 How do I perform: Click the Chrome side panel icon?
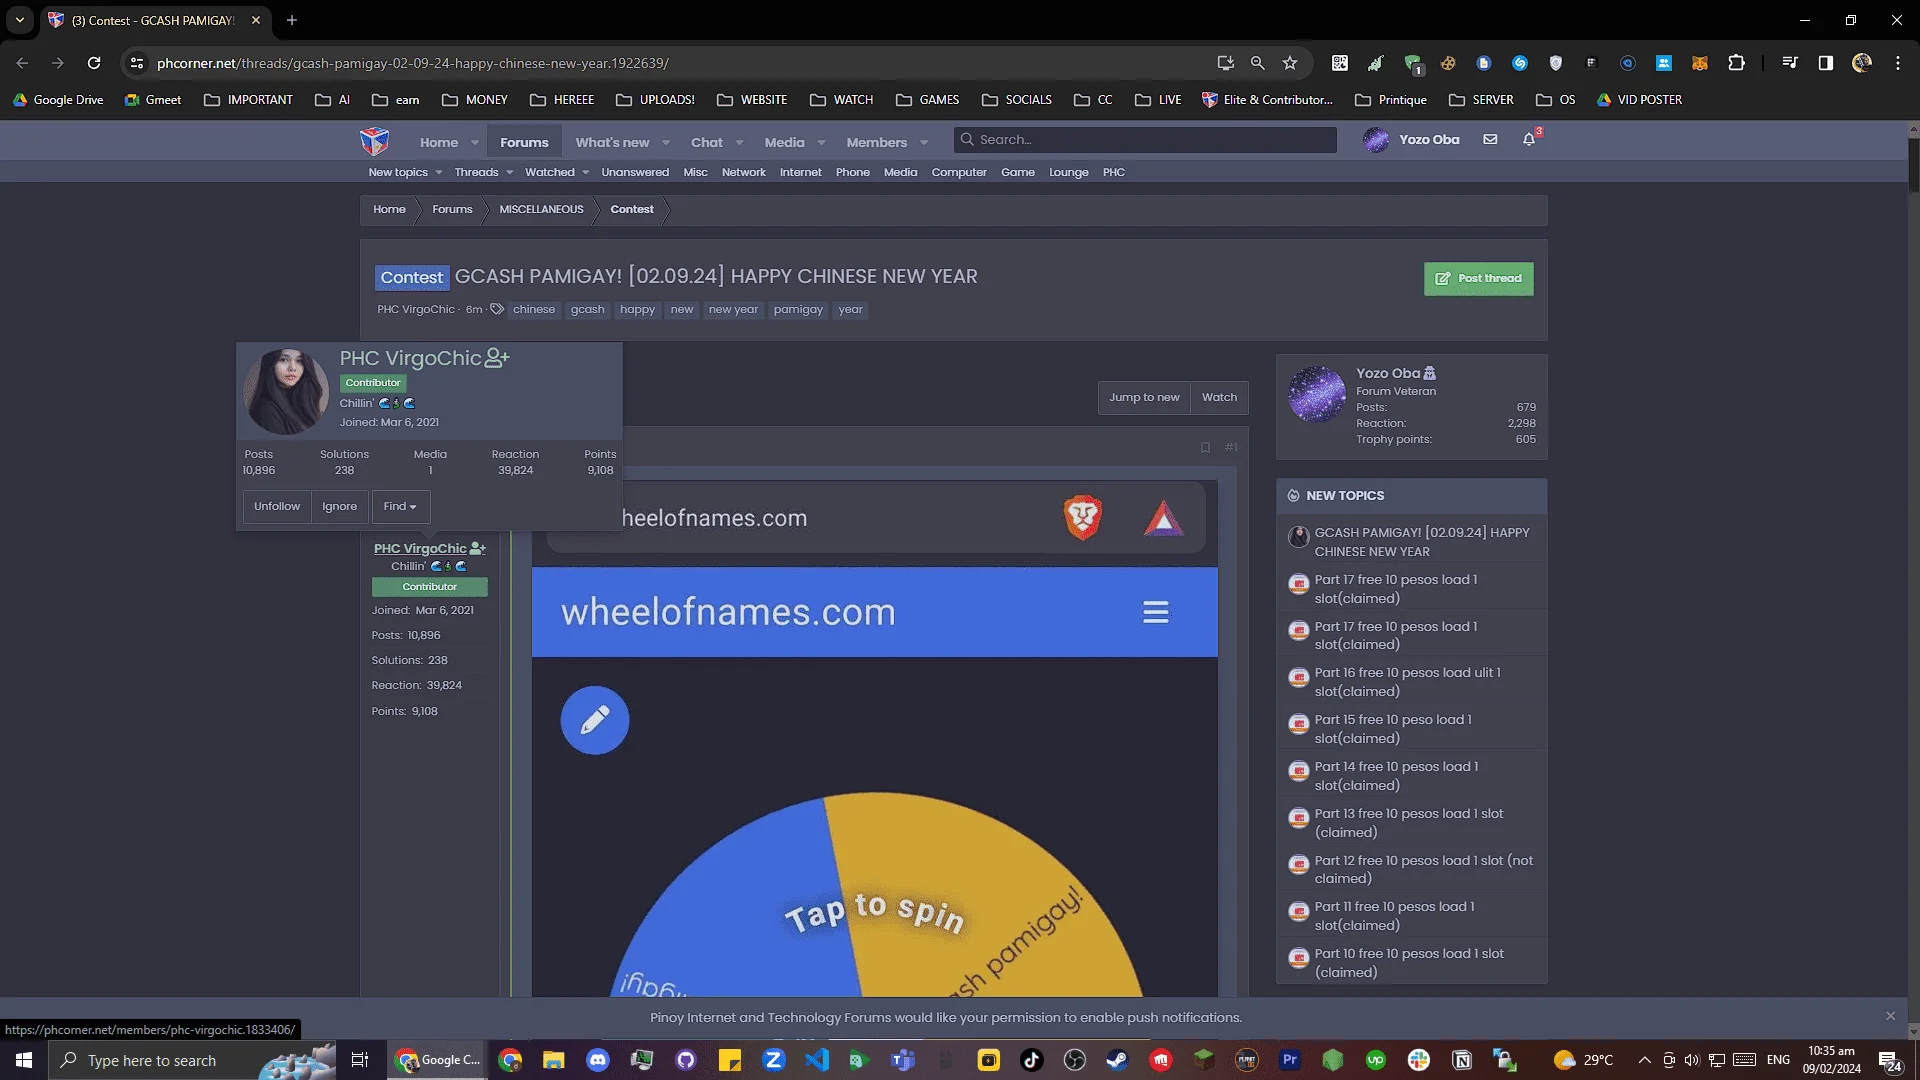tap(1826, 63)
